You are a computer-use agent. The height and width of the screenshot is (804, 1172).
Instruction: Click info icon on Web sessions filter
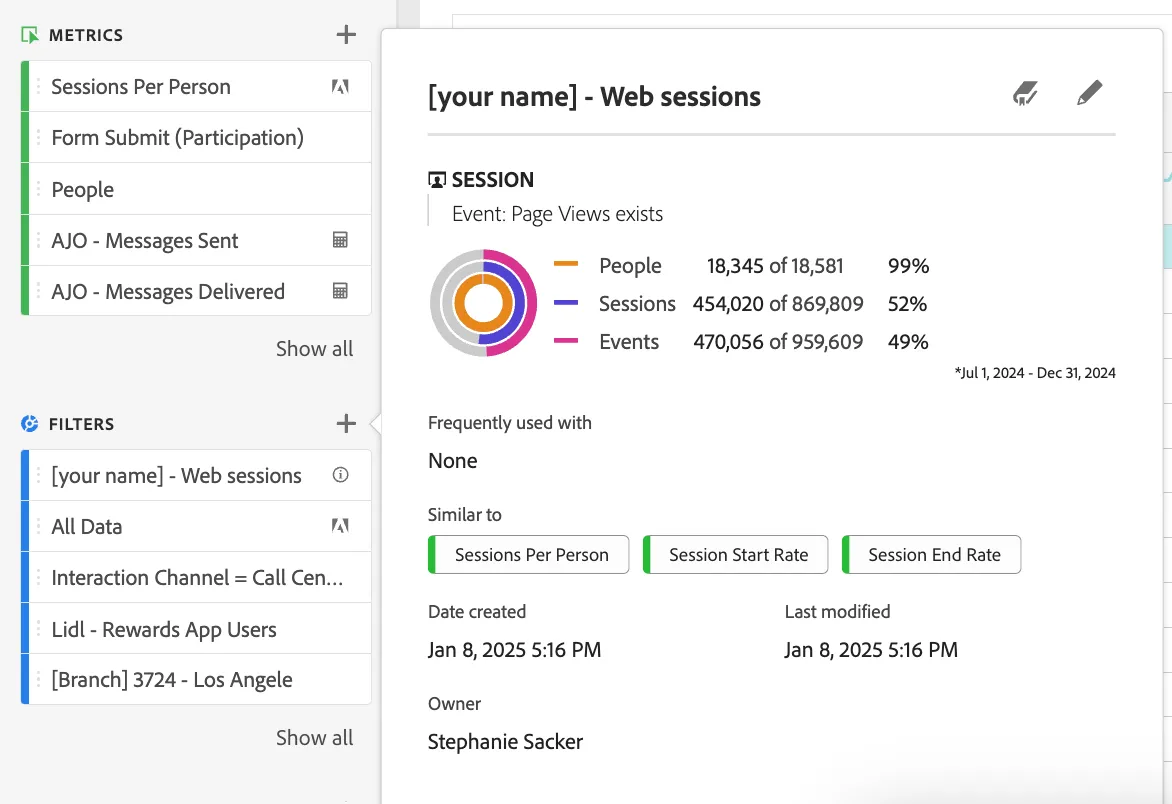340,474
